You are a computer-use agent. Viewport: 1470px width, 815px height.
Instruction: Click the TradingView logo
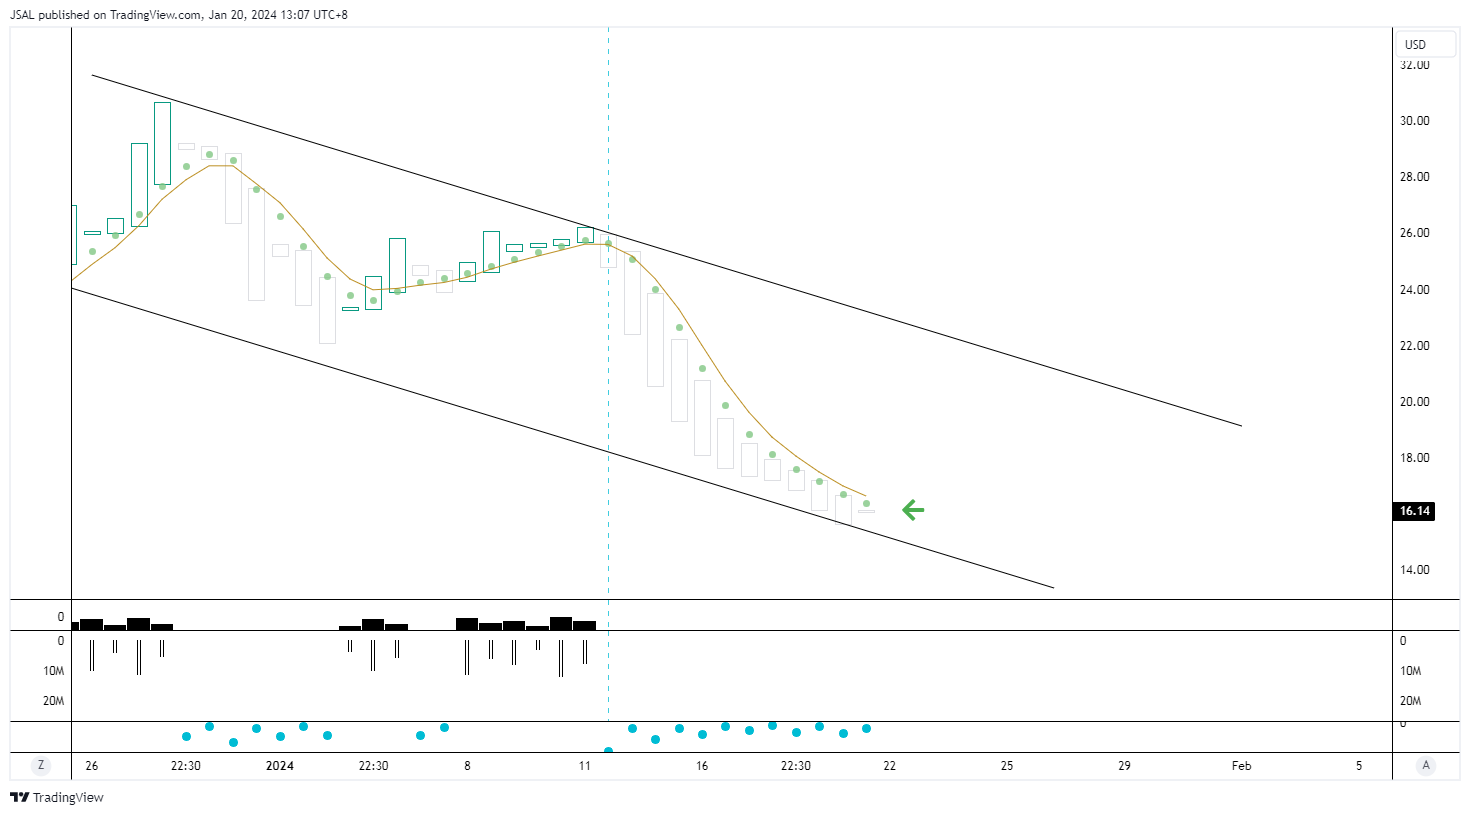pos(57,797)
